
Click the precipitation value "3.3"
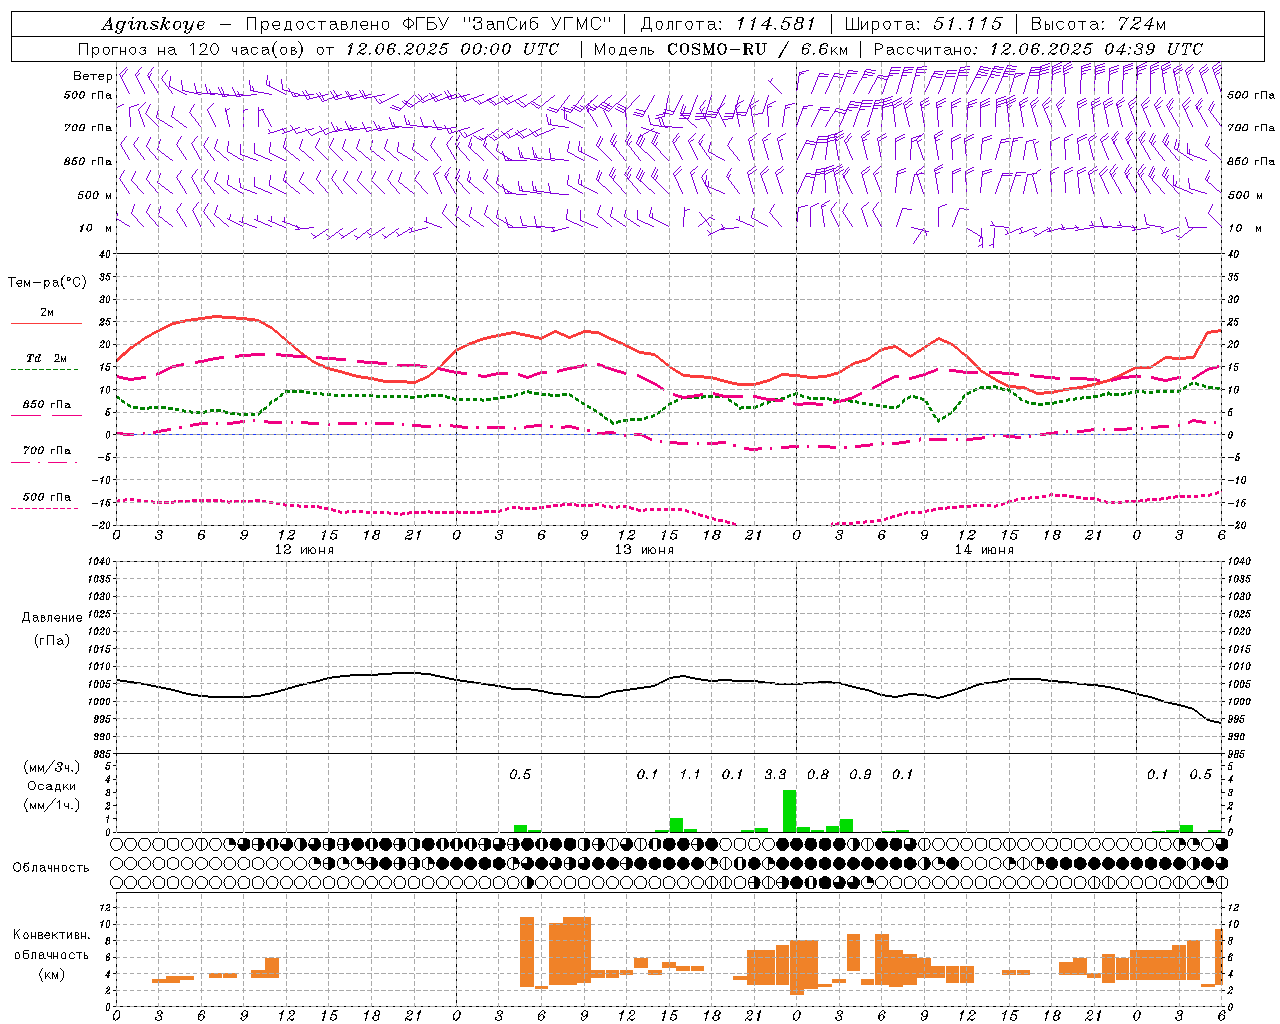775,774
